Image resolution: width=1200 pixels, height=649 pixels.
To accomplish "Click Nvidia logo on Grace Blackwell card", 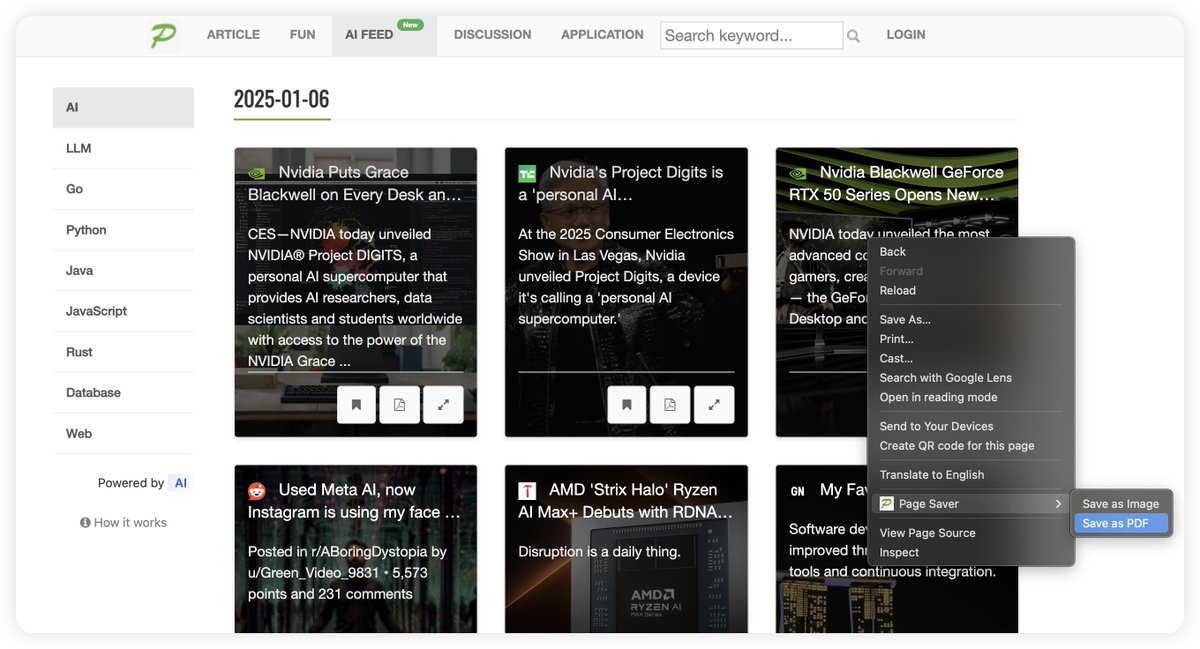I will 257,173.
